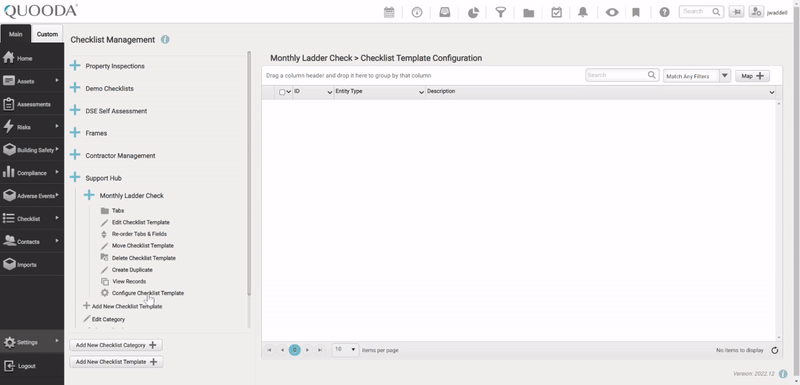Image resolution: width=800 pixels, height=385 pixels.
Task: Click the funnel filter icon in header
Action: coord(501,12)
